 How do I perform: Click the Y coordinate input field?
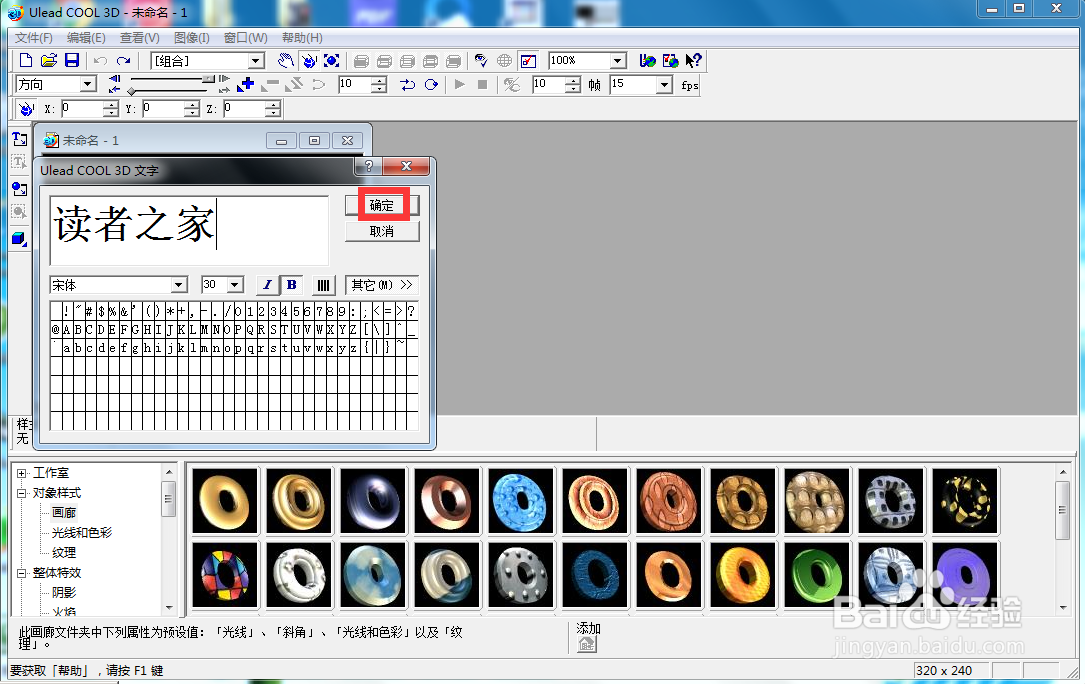coord(163,109)
